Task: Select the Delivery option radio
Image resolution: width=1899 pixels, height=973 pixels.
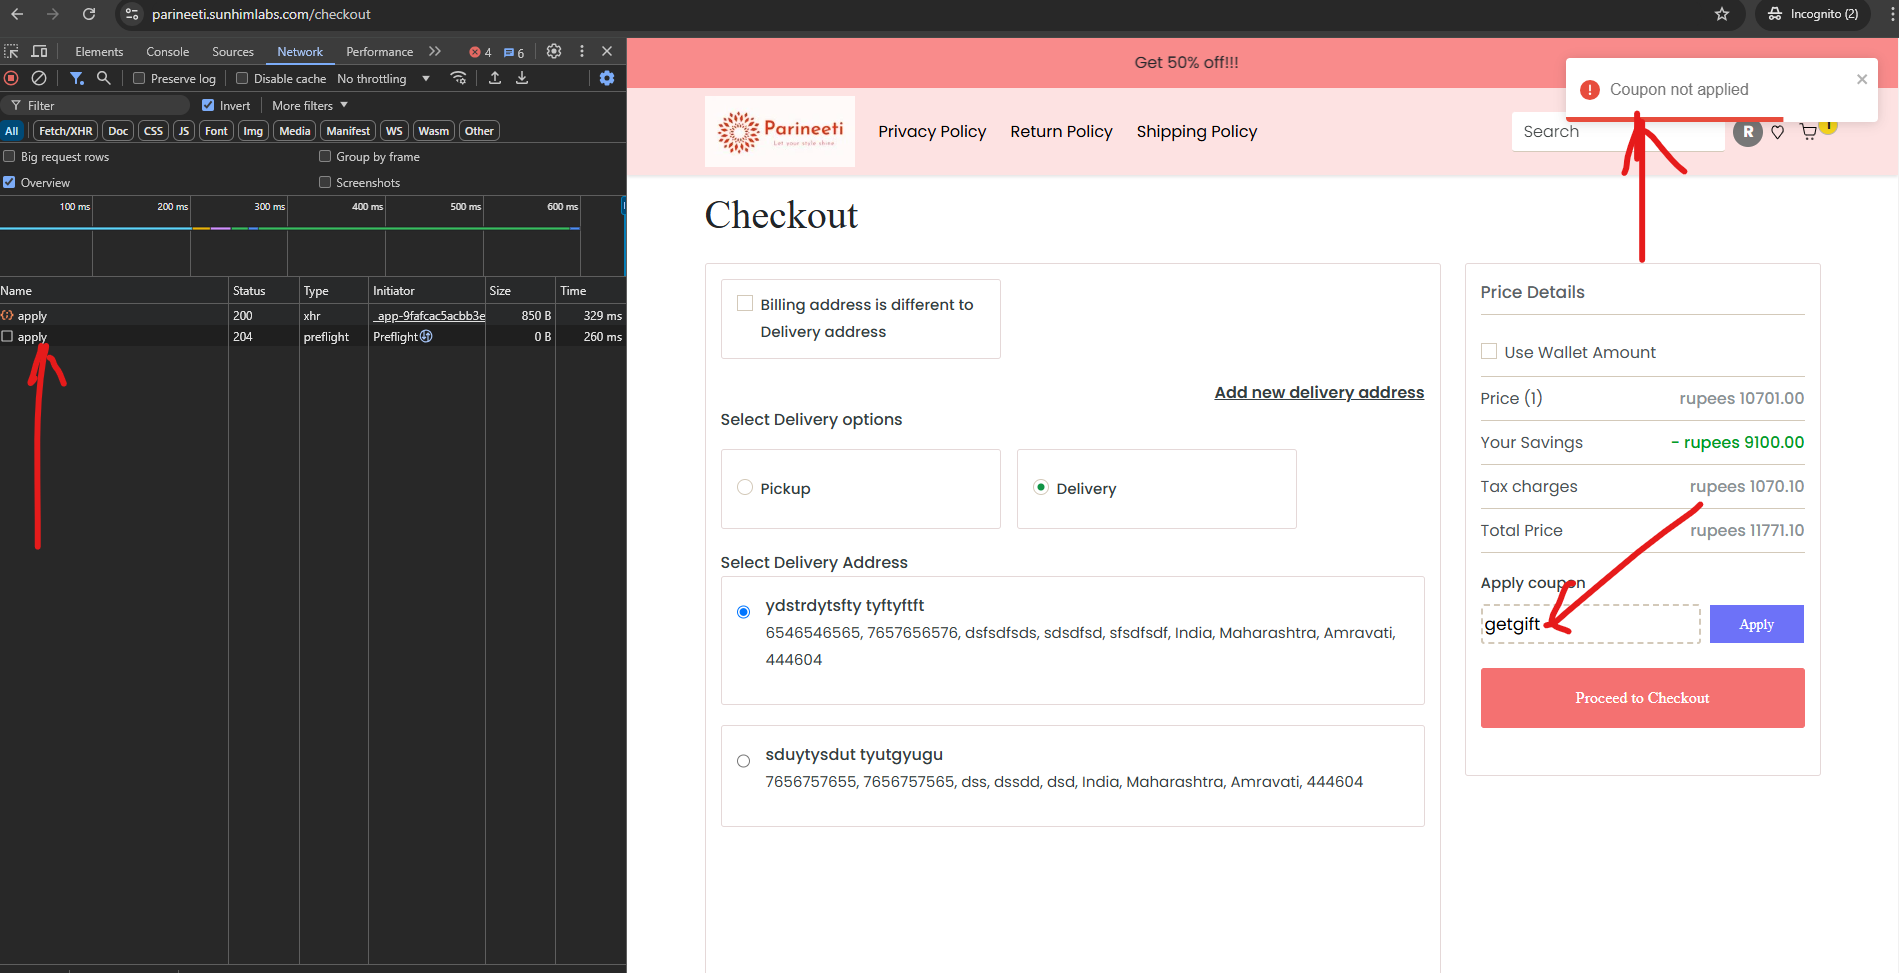Action: 1041,488
